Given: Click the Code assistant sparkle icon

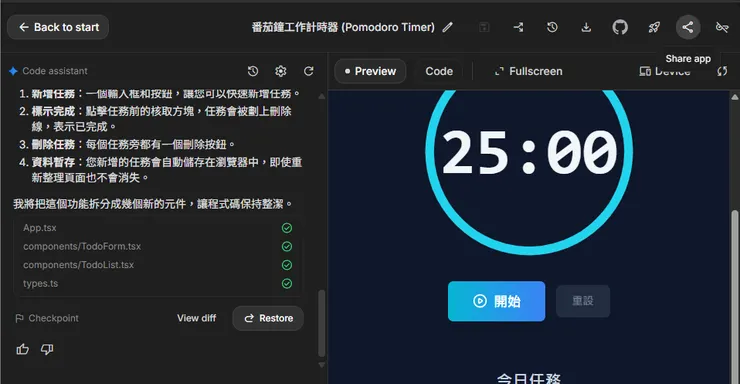Looking at the screenshot, I should point(13,71).
